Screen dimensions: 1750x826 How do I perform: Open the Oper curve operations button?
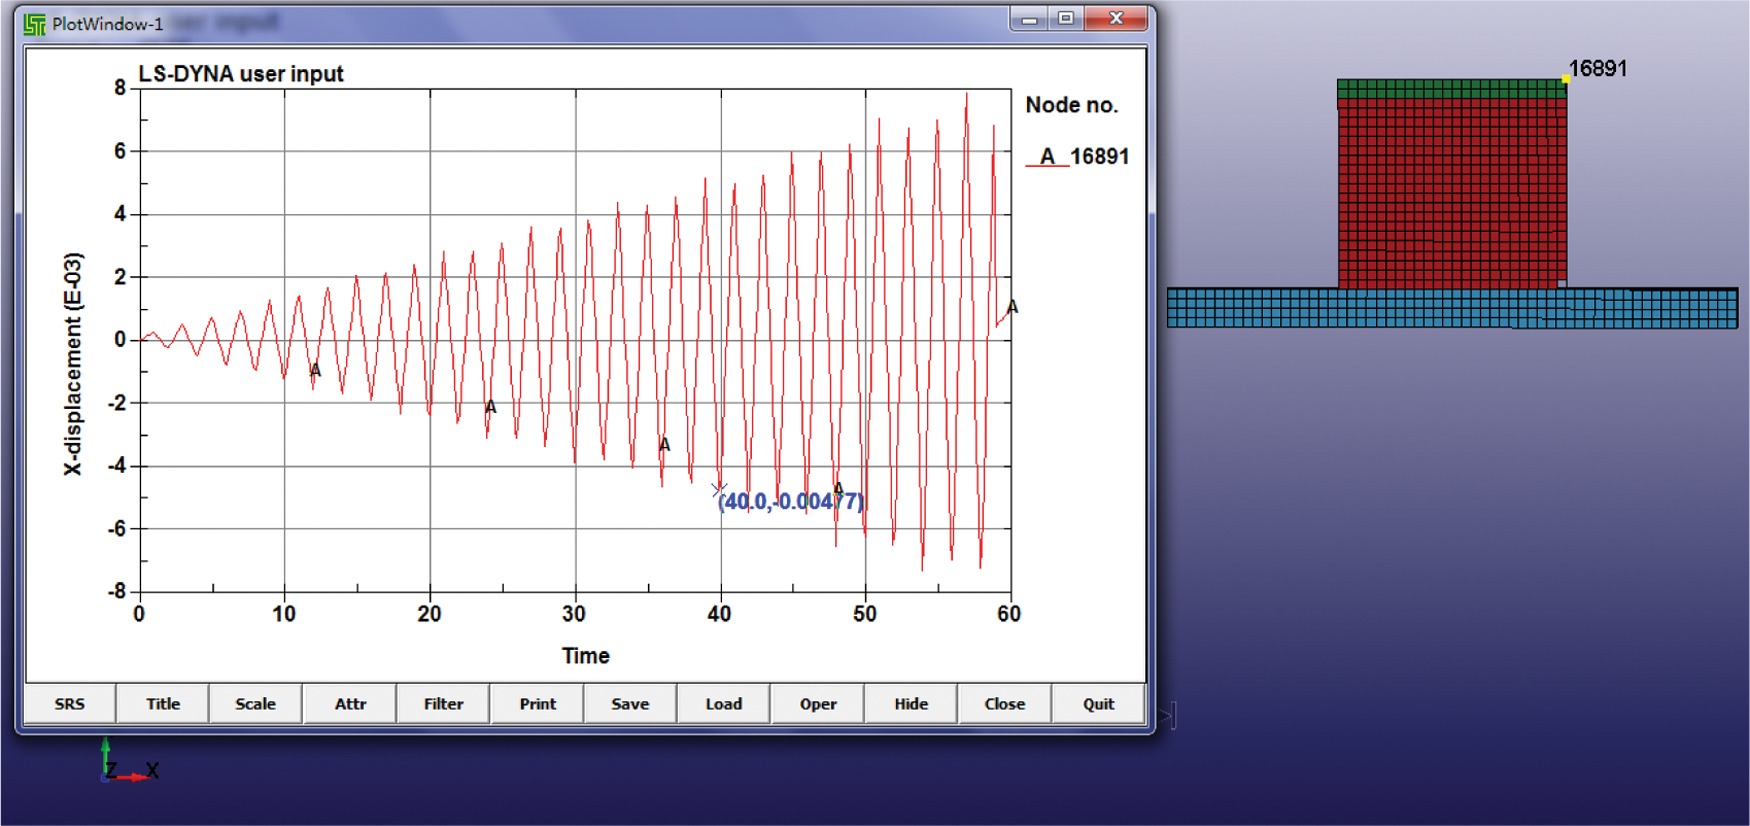click(x=817, y=704)
